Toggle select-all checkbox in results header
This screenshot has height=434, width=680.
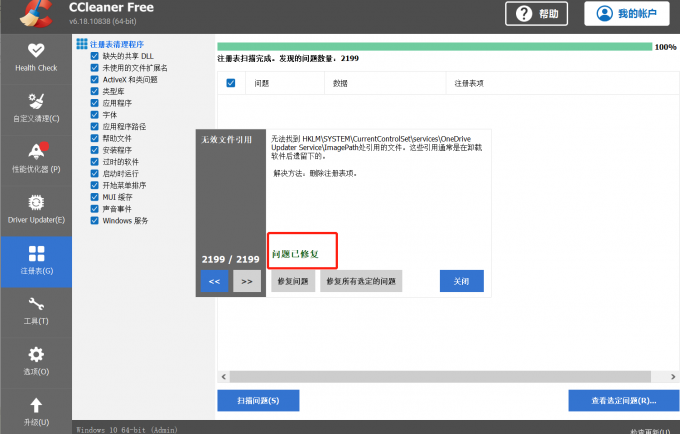pyautogui.click(x=231, y=83)
